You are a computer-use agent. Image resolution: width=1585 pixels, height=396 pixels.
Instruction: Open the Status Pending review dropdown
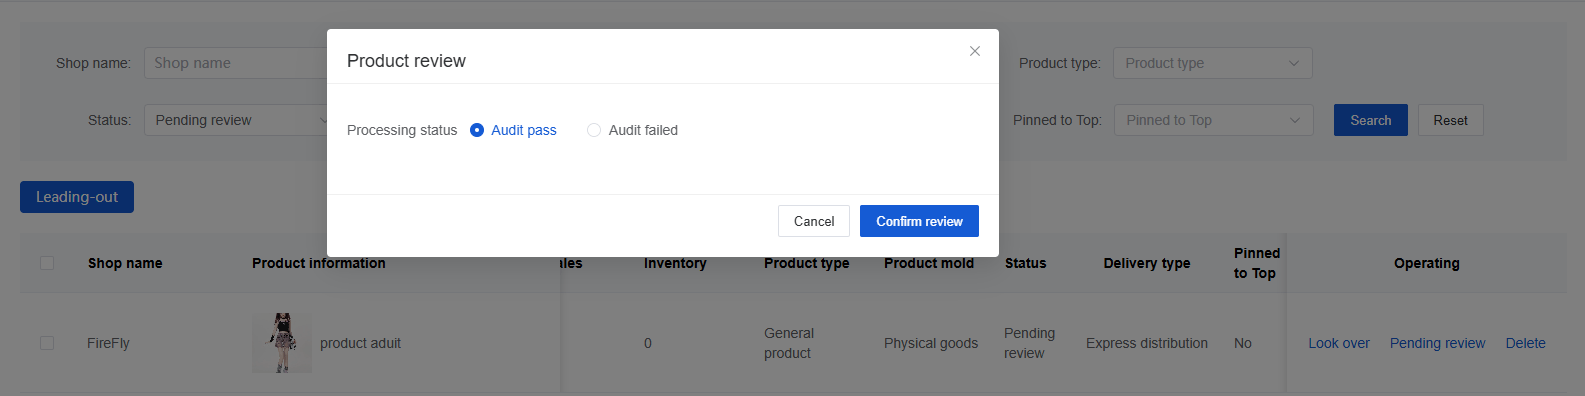pyautogui.click(x=236, y=120)
